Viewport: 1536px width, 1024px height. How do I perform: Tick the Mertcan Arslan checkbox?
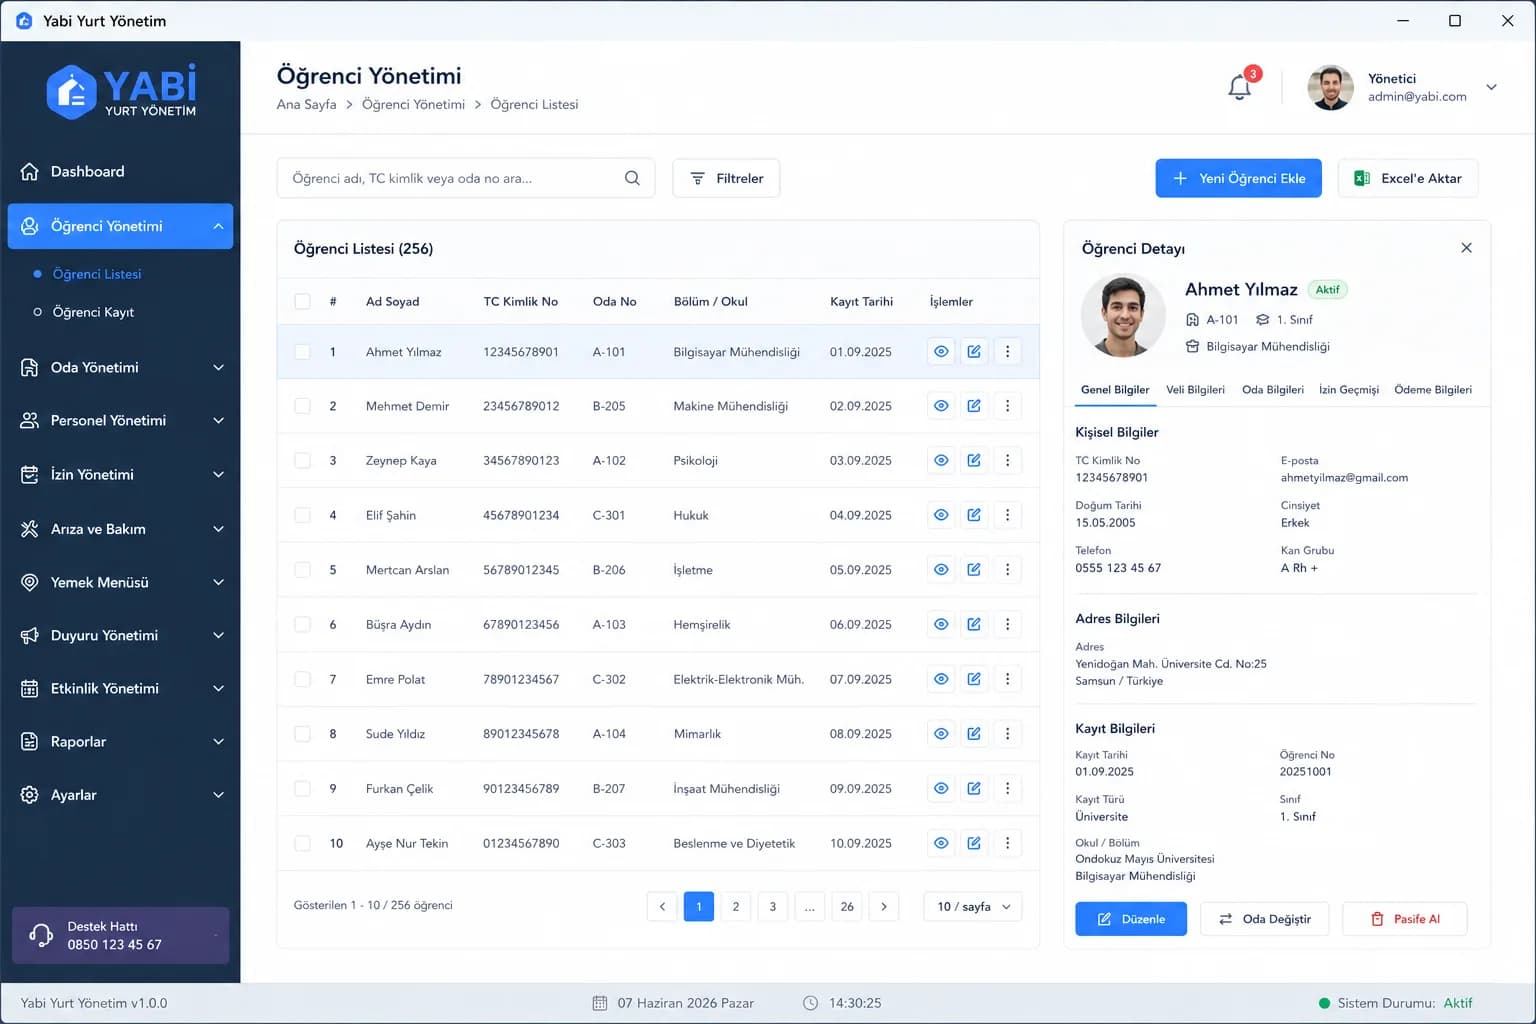[x=302, y=570]
